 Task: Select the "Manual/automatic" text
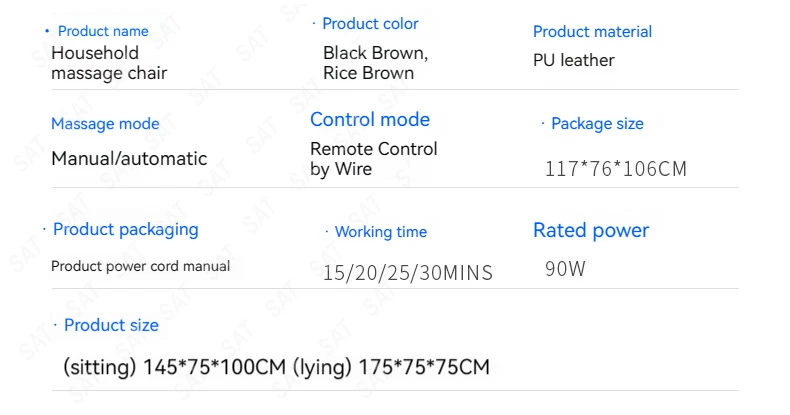pos(129,158)
